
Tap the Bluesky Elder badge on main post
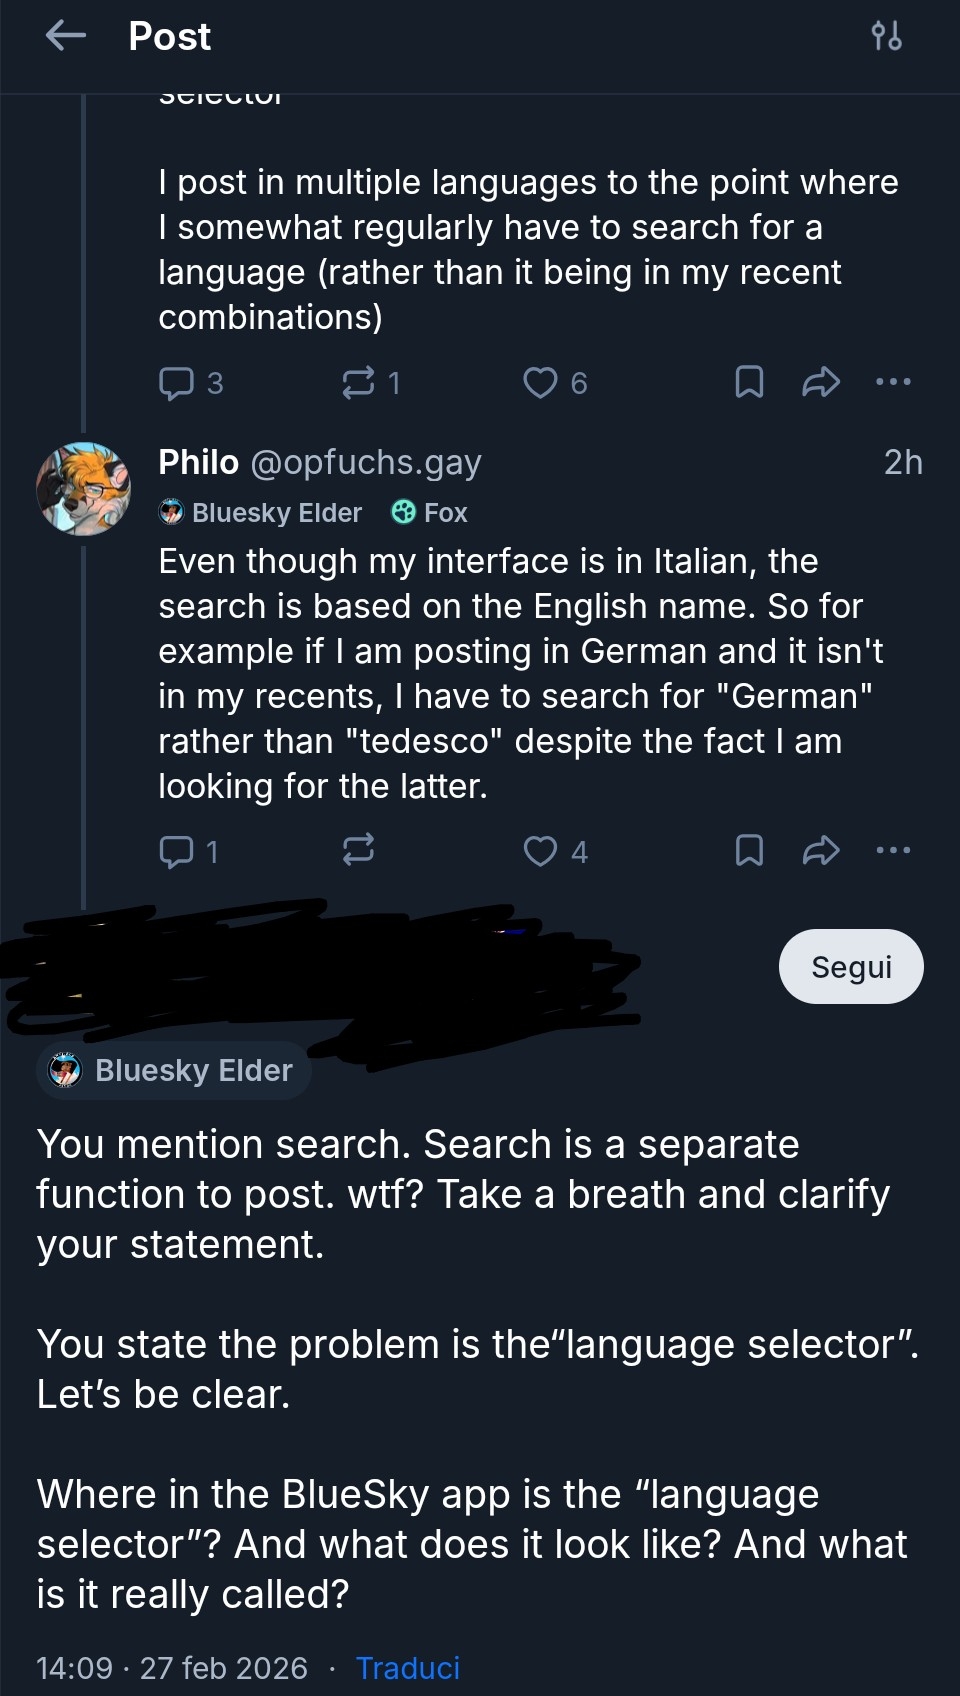click(174, 1071)
